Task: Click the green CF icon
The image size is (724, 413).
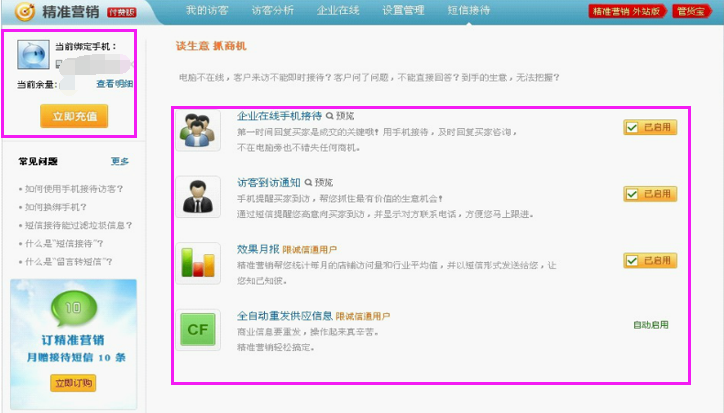Action: pyautogui.click(x=198, y=329)
